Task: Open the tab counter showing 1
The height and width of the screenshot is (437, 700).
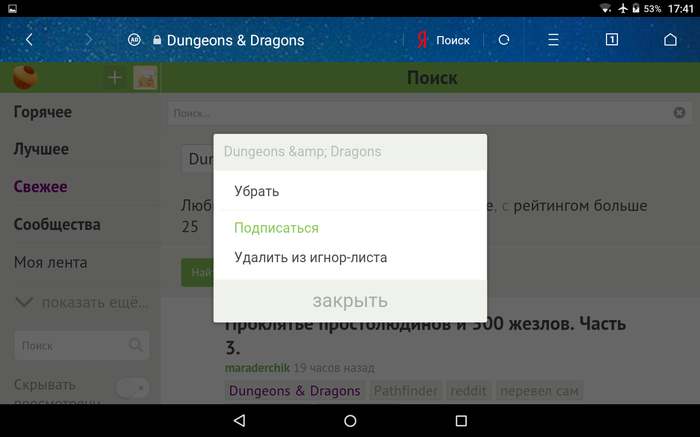Action: (x=612, y=40)
